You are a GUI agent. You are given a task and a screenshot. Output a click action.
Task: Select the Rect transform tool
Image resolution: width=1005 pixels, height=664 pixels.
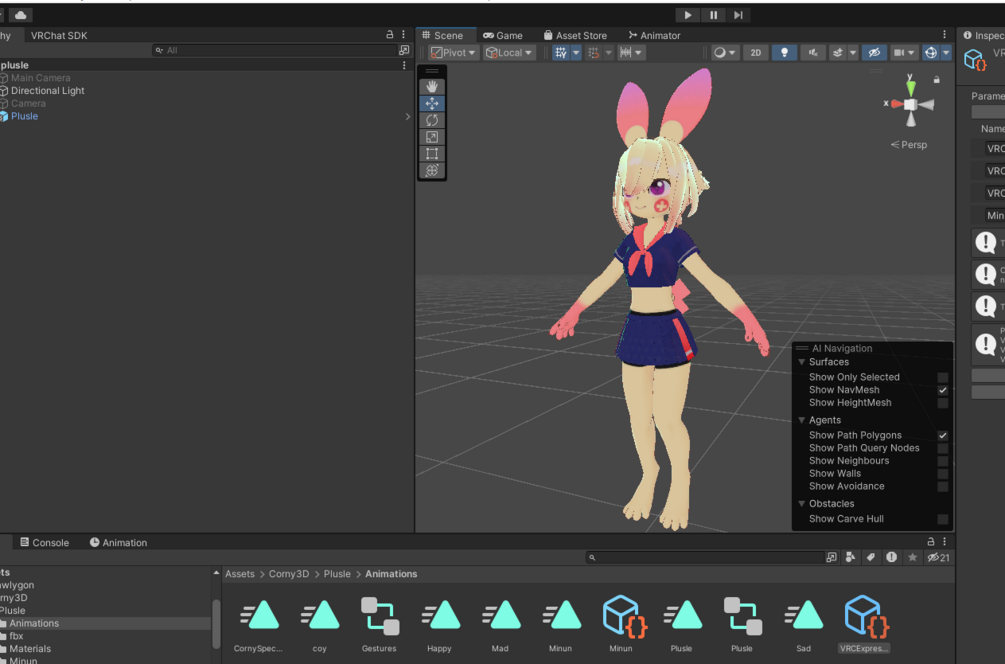click(432, 153)
